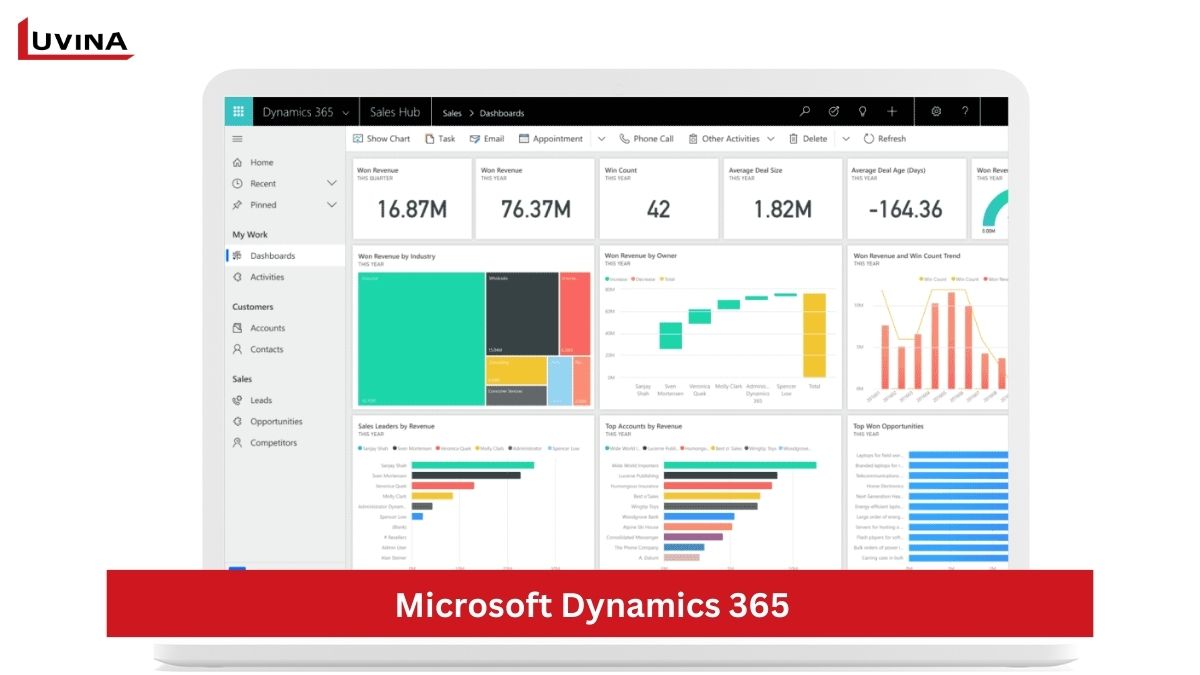Open the settings gear icon
Viewport: 1200px width, 675px height.
937,112
